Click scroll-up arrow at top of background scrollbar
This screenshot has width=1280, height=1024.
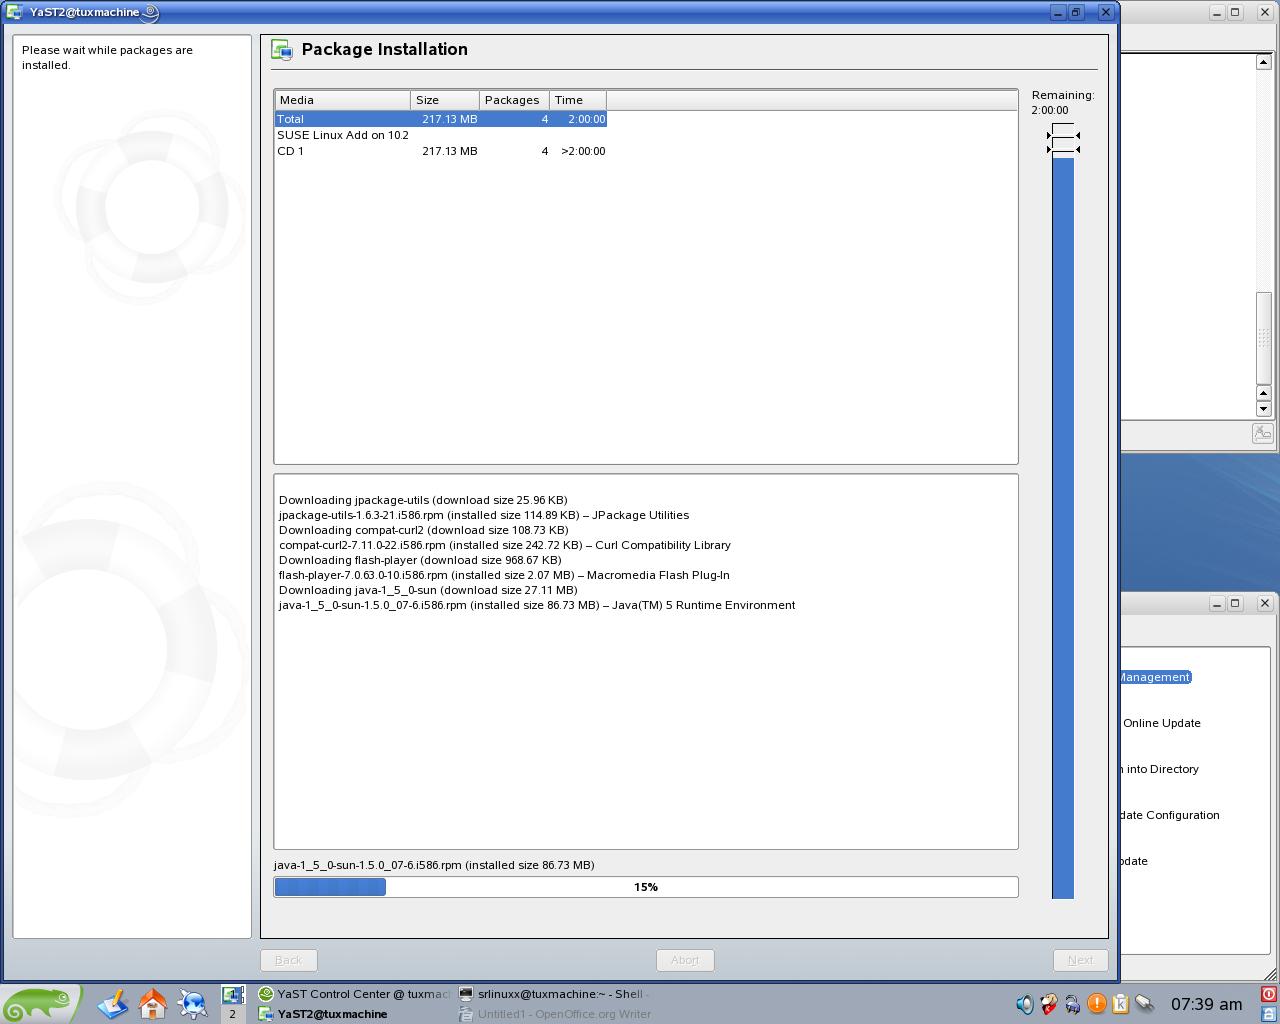coord(1263,62)
